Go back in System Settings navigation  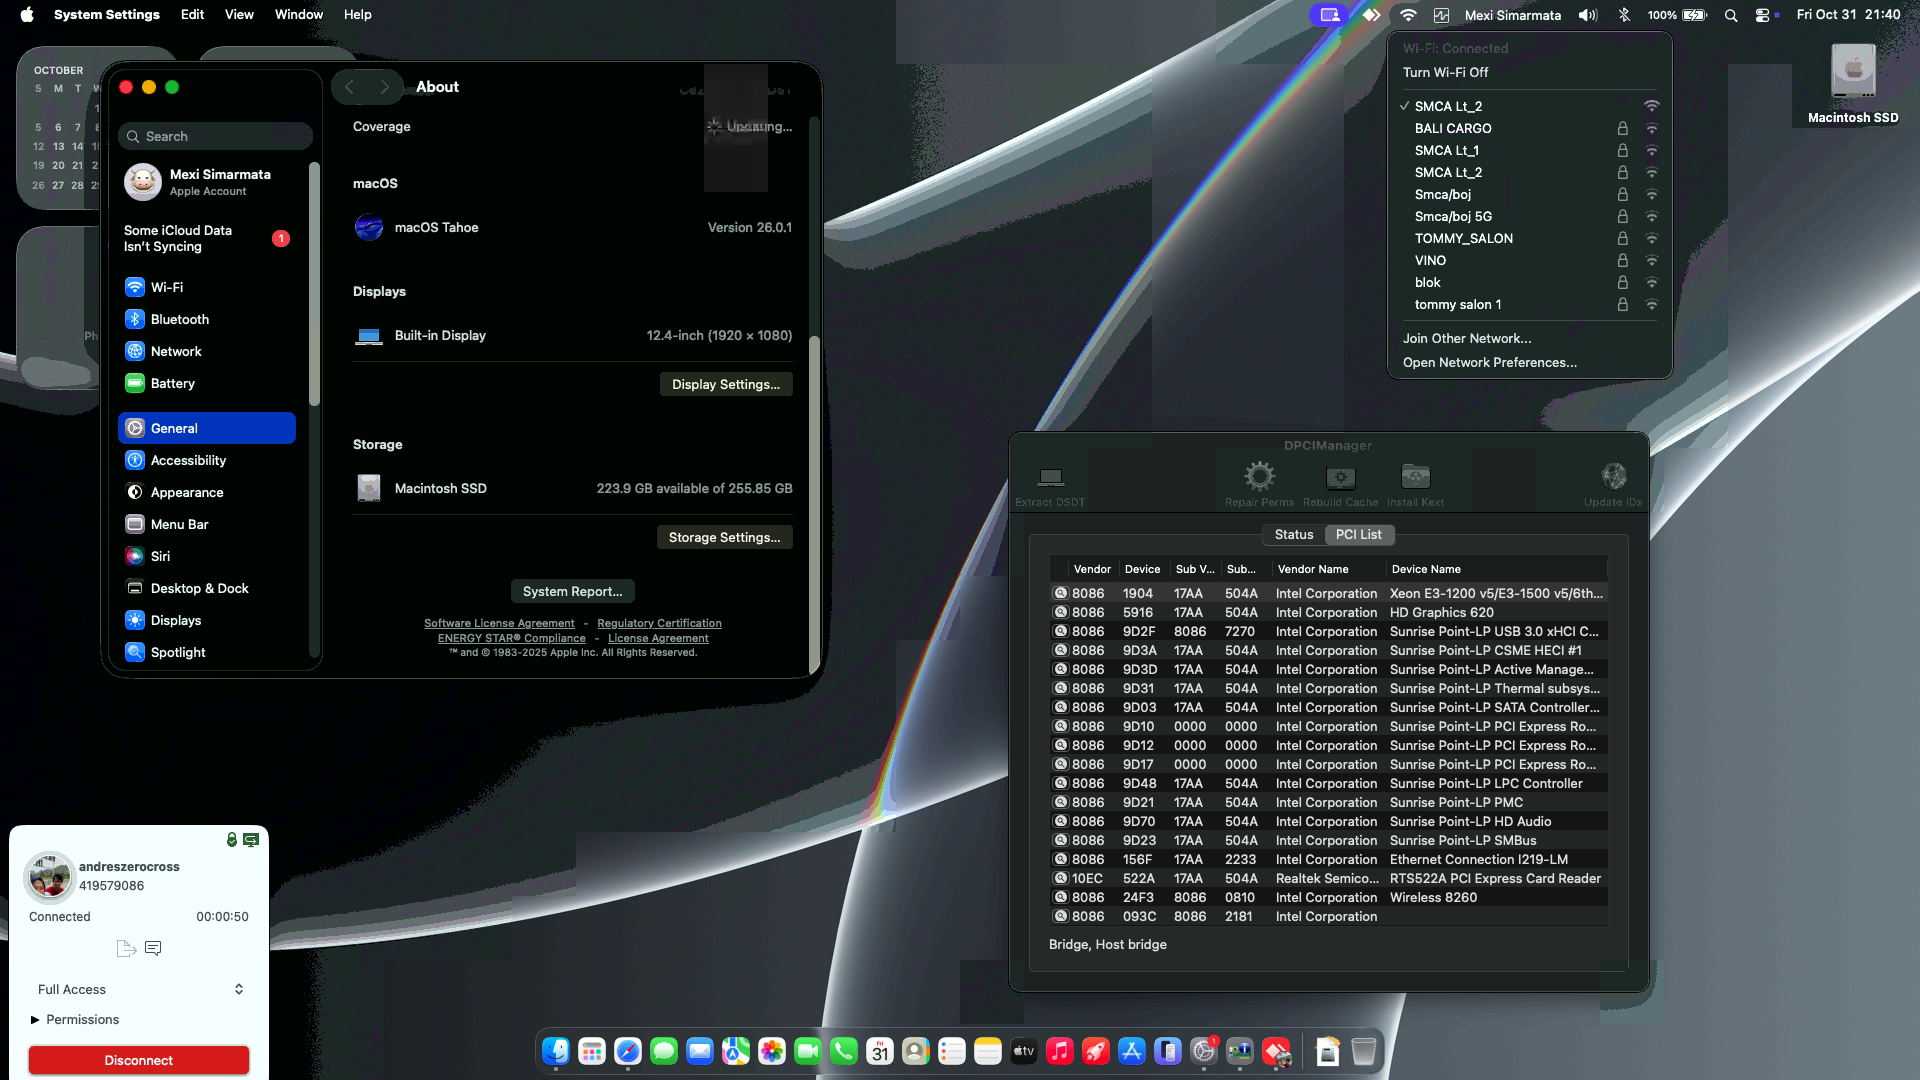tap(349, 87)
